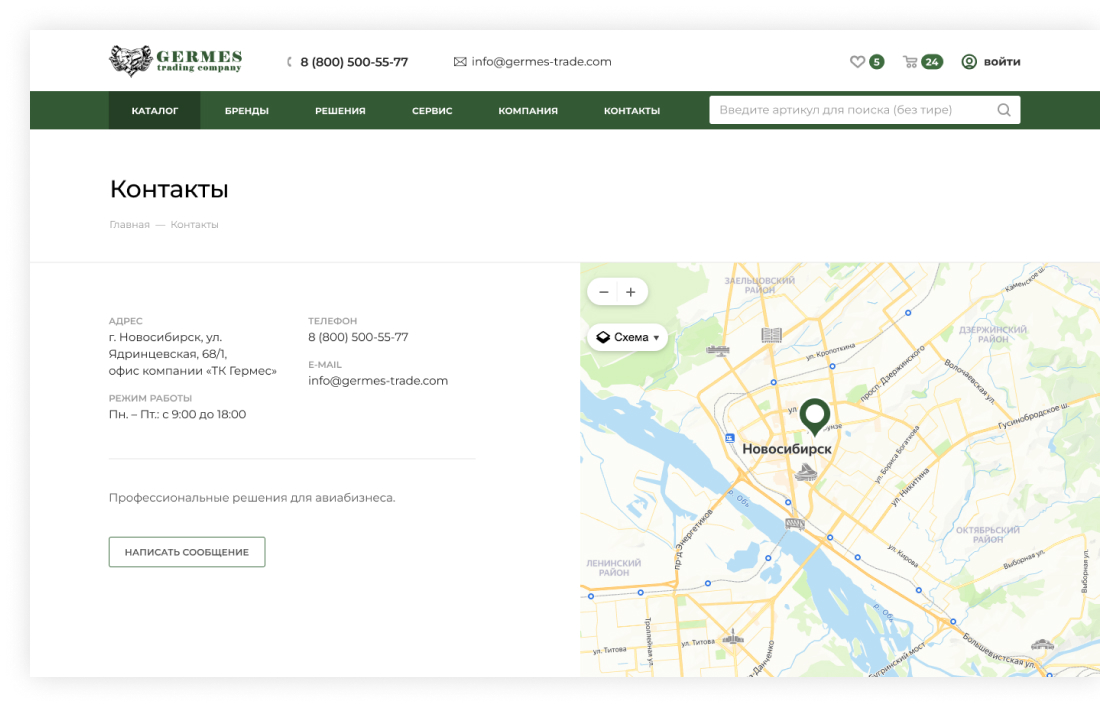Click the Контакты page heading
Screen dimensions: 1100x707
[x=169, y=189]
